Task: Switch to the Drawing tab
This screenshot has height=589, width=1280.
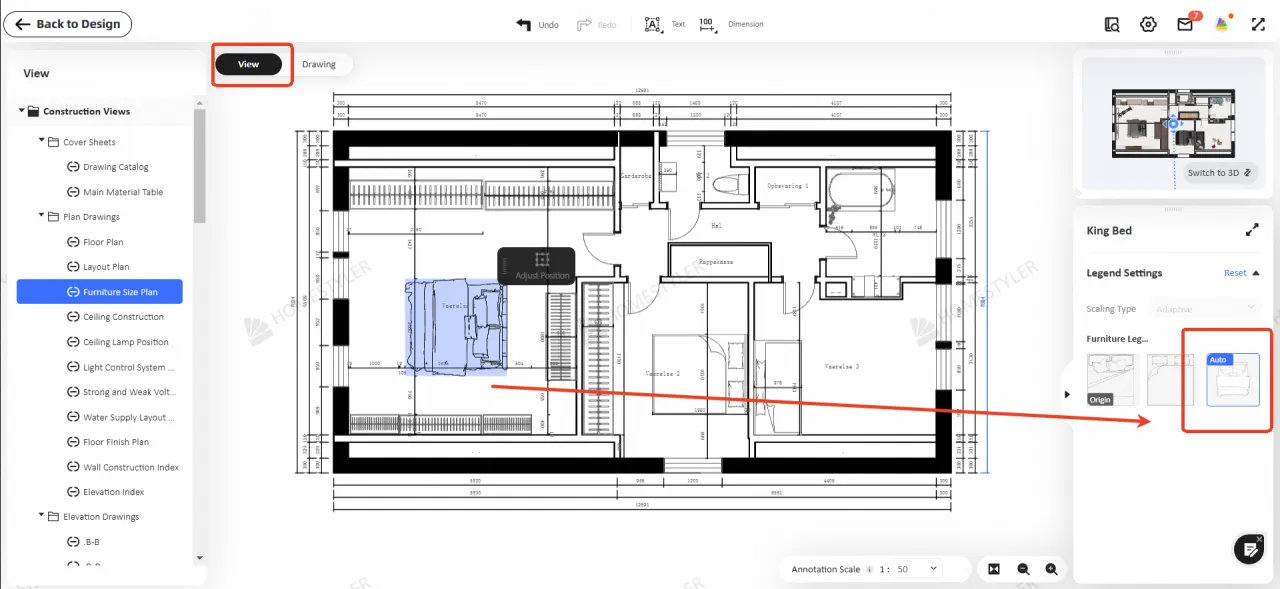Action: [x=319, y=64]
